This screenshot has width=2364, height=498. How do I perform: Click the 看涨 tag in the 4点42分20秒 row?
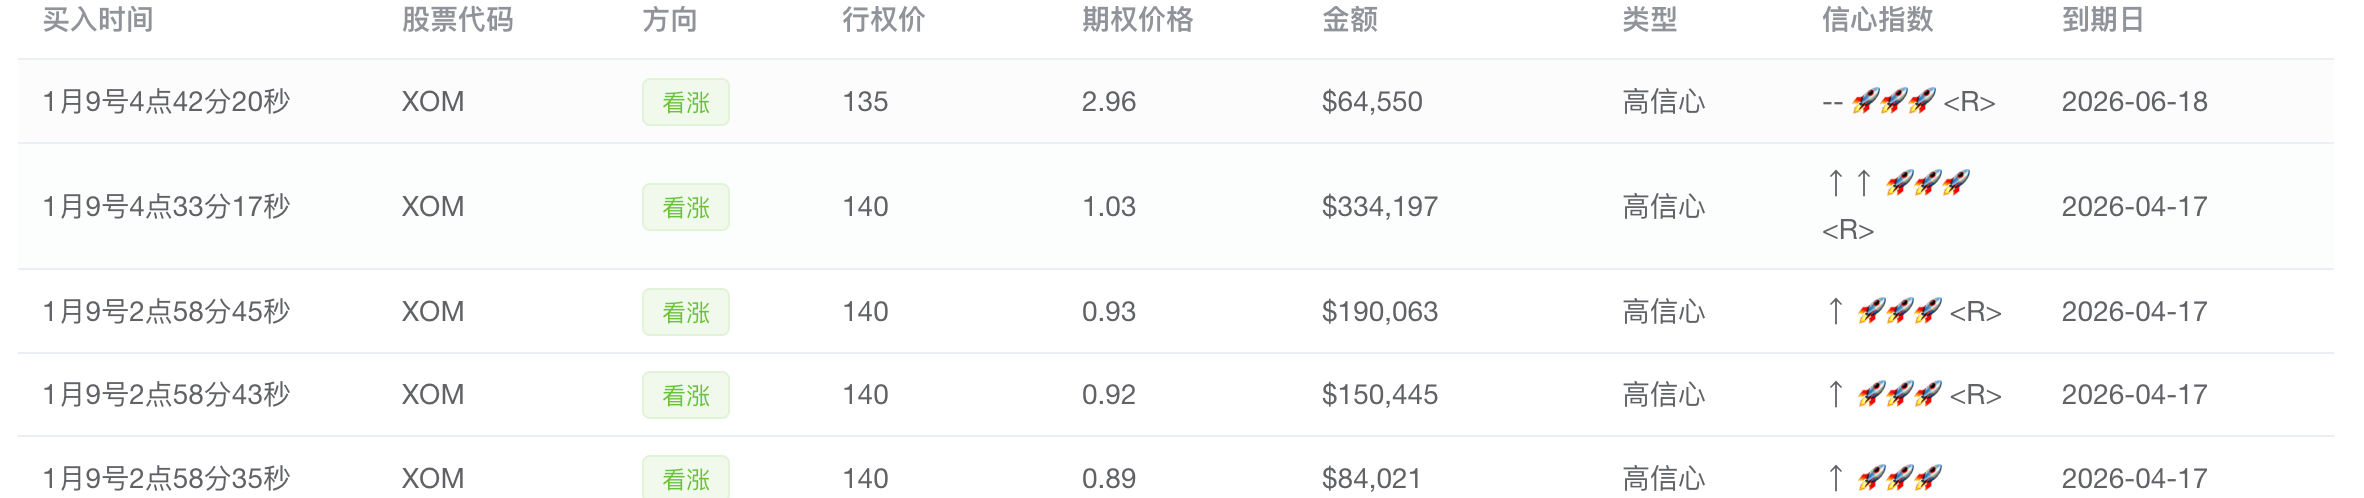tap(685, 102)
